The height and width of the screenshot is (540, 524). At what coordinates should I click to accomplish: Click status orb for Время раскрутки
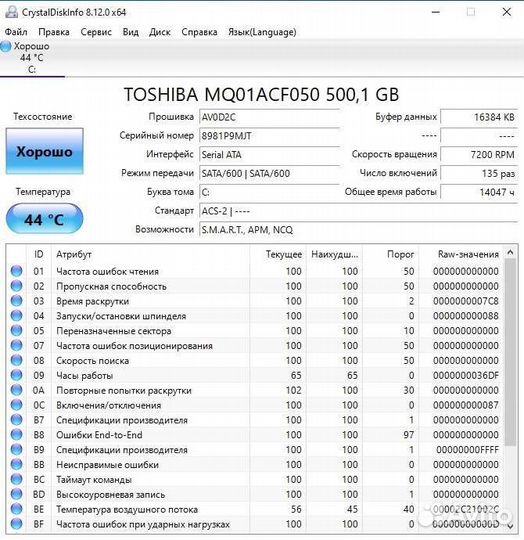click(x=16, y=301)
